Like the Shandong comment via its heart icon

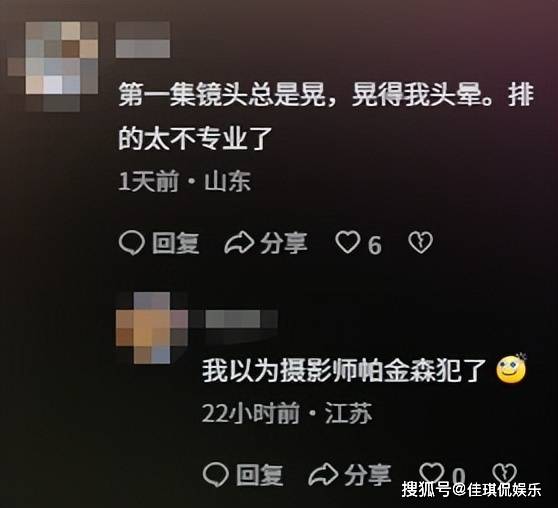coord(347,242)
